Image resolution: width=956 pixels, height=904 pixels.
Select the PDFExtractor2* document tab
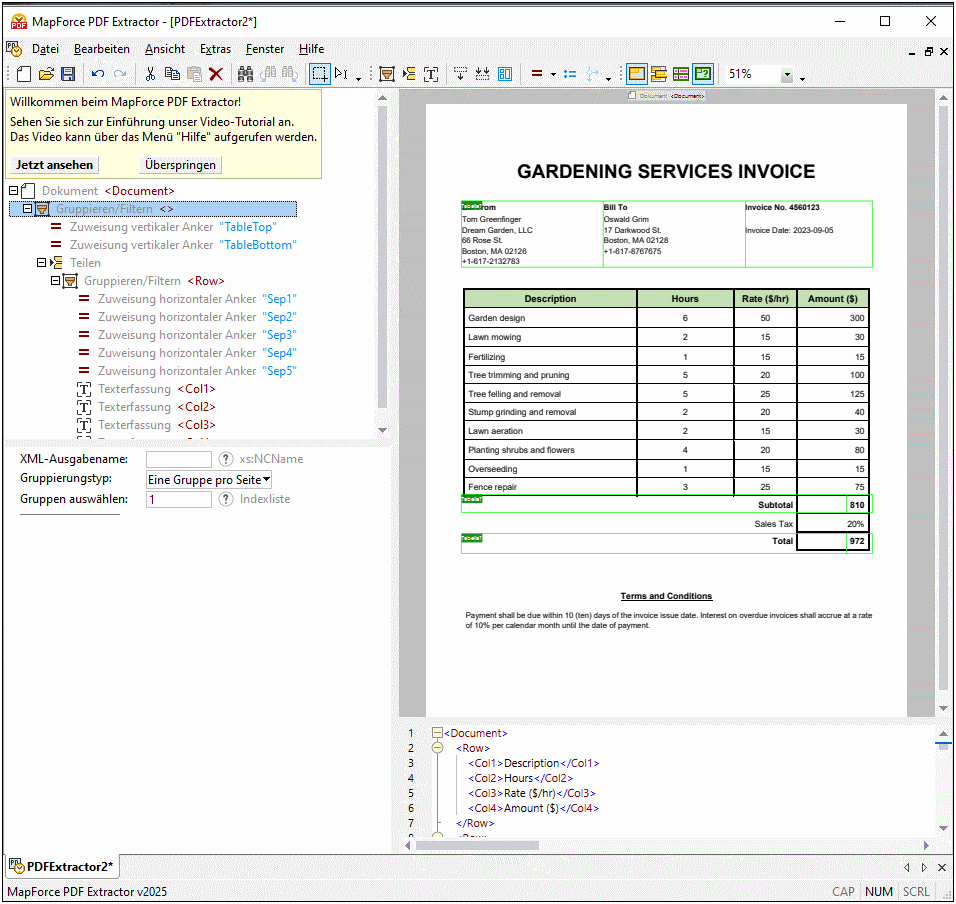pyautogui.click(x=63, y=866)
